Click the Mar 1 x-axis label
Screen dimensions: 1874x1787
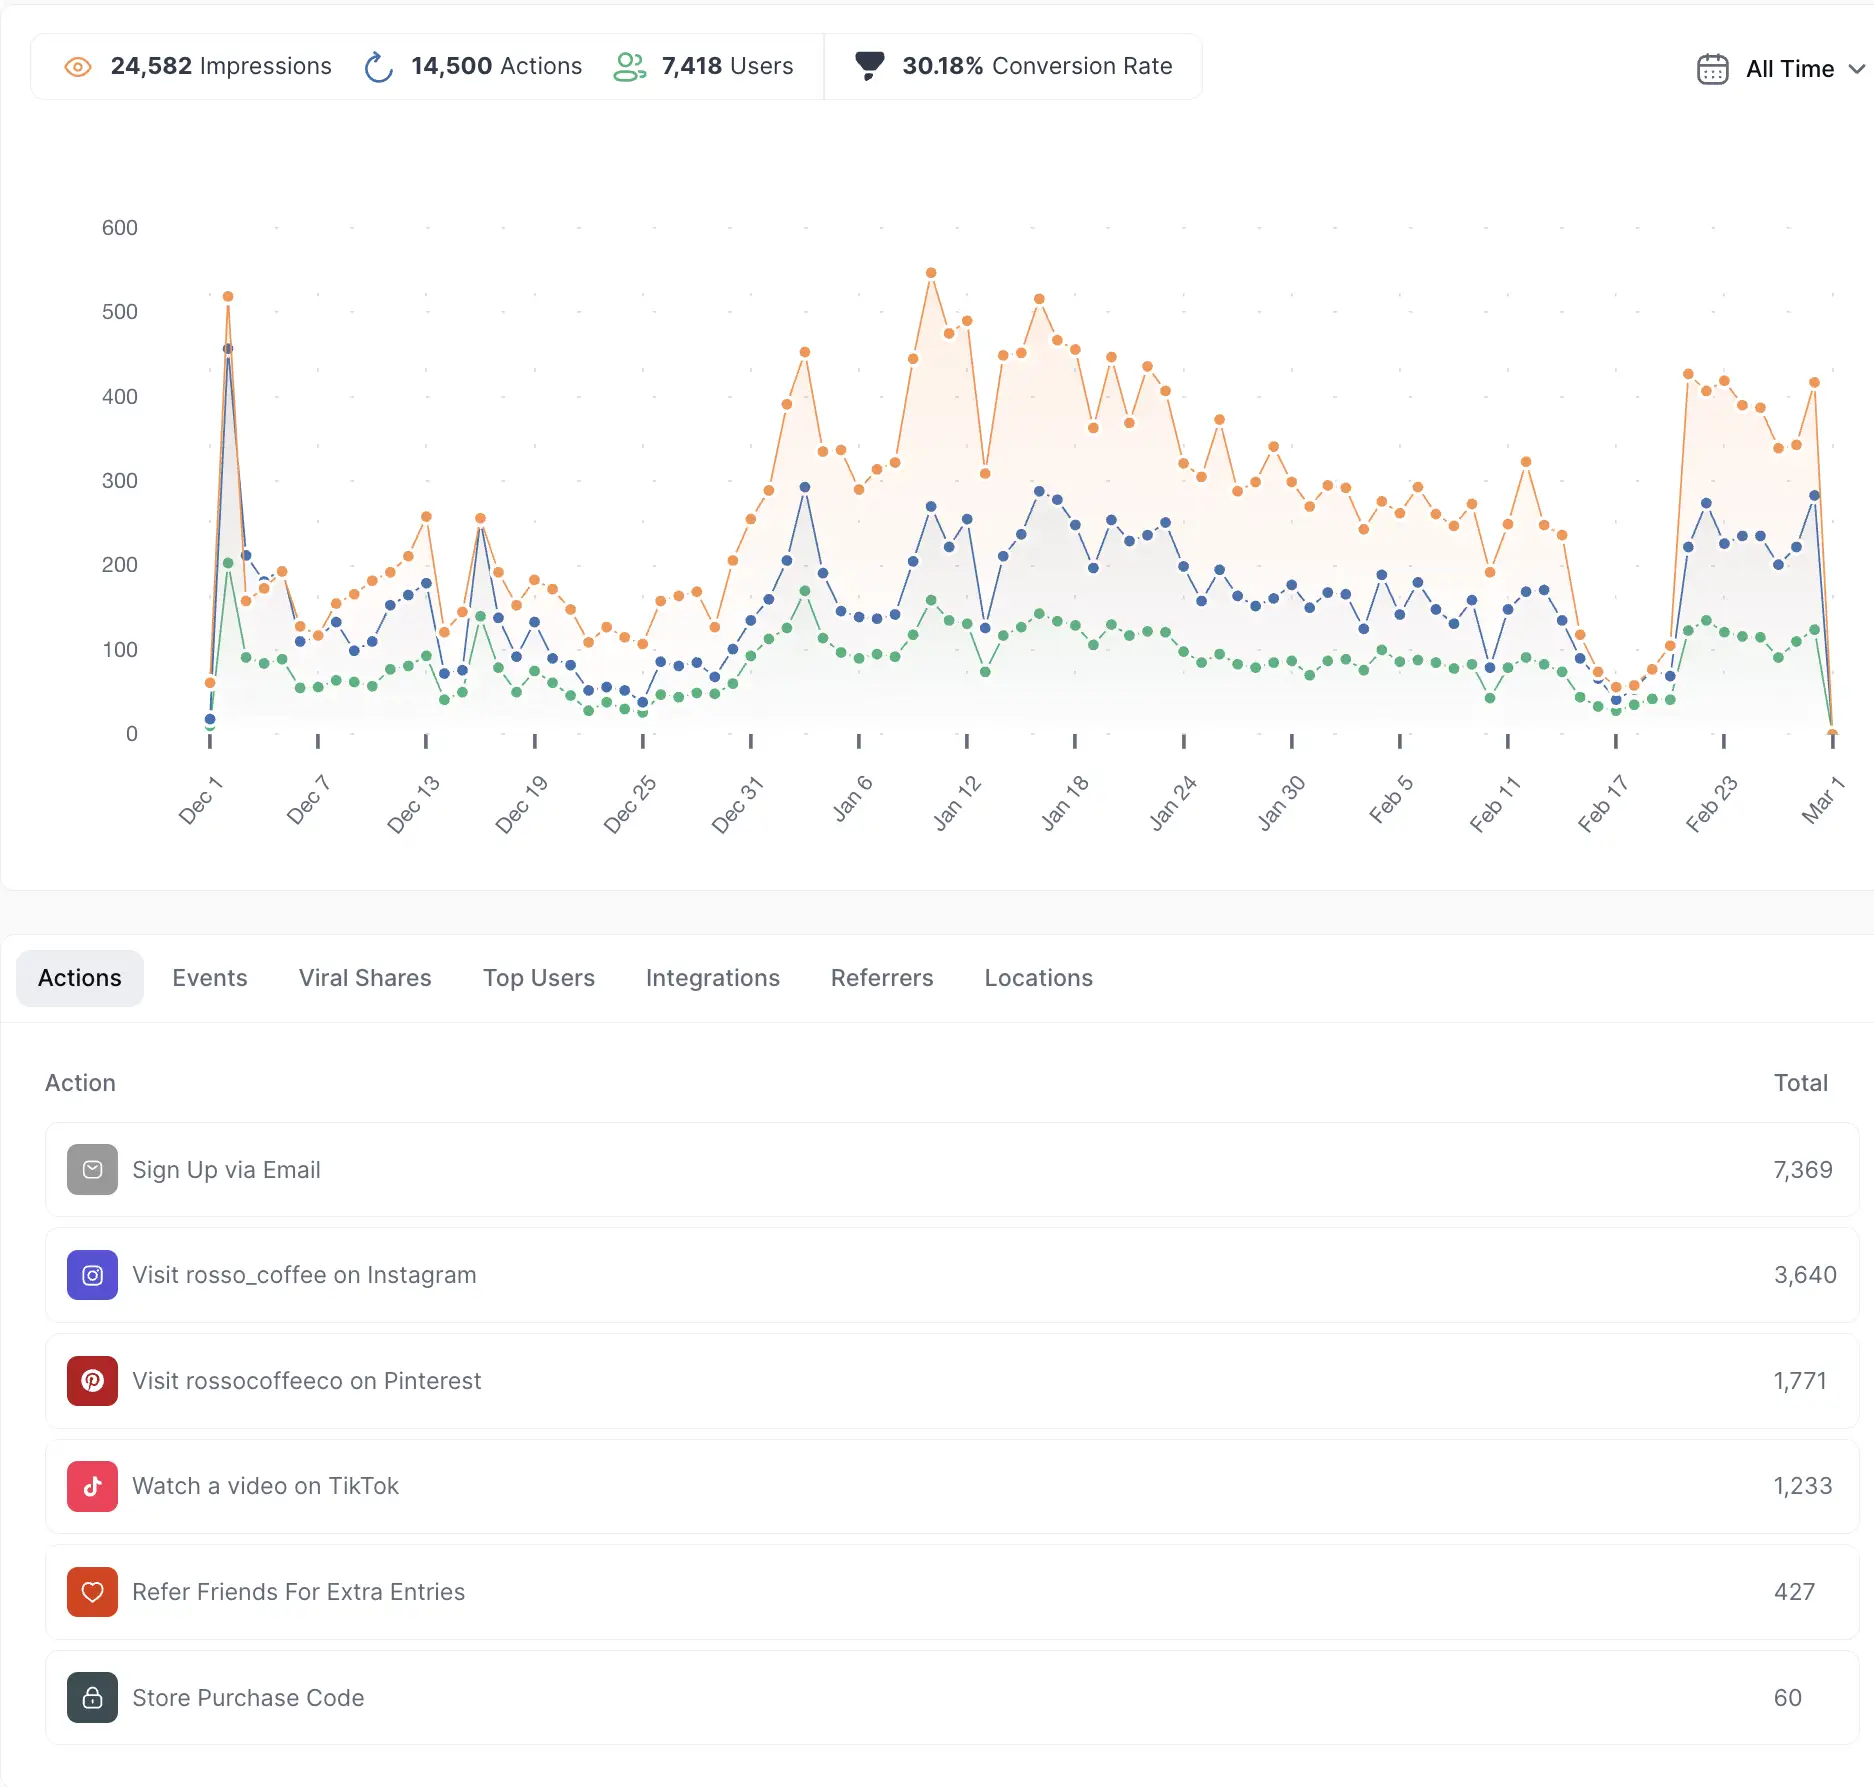coord(1823,800)
